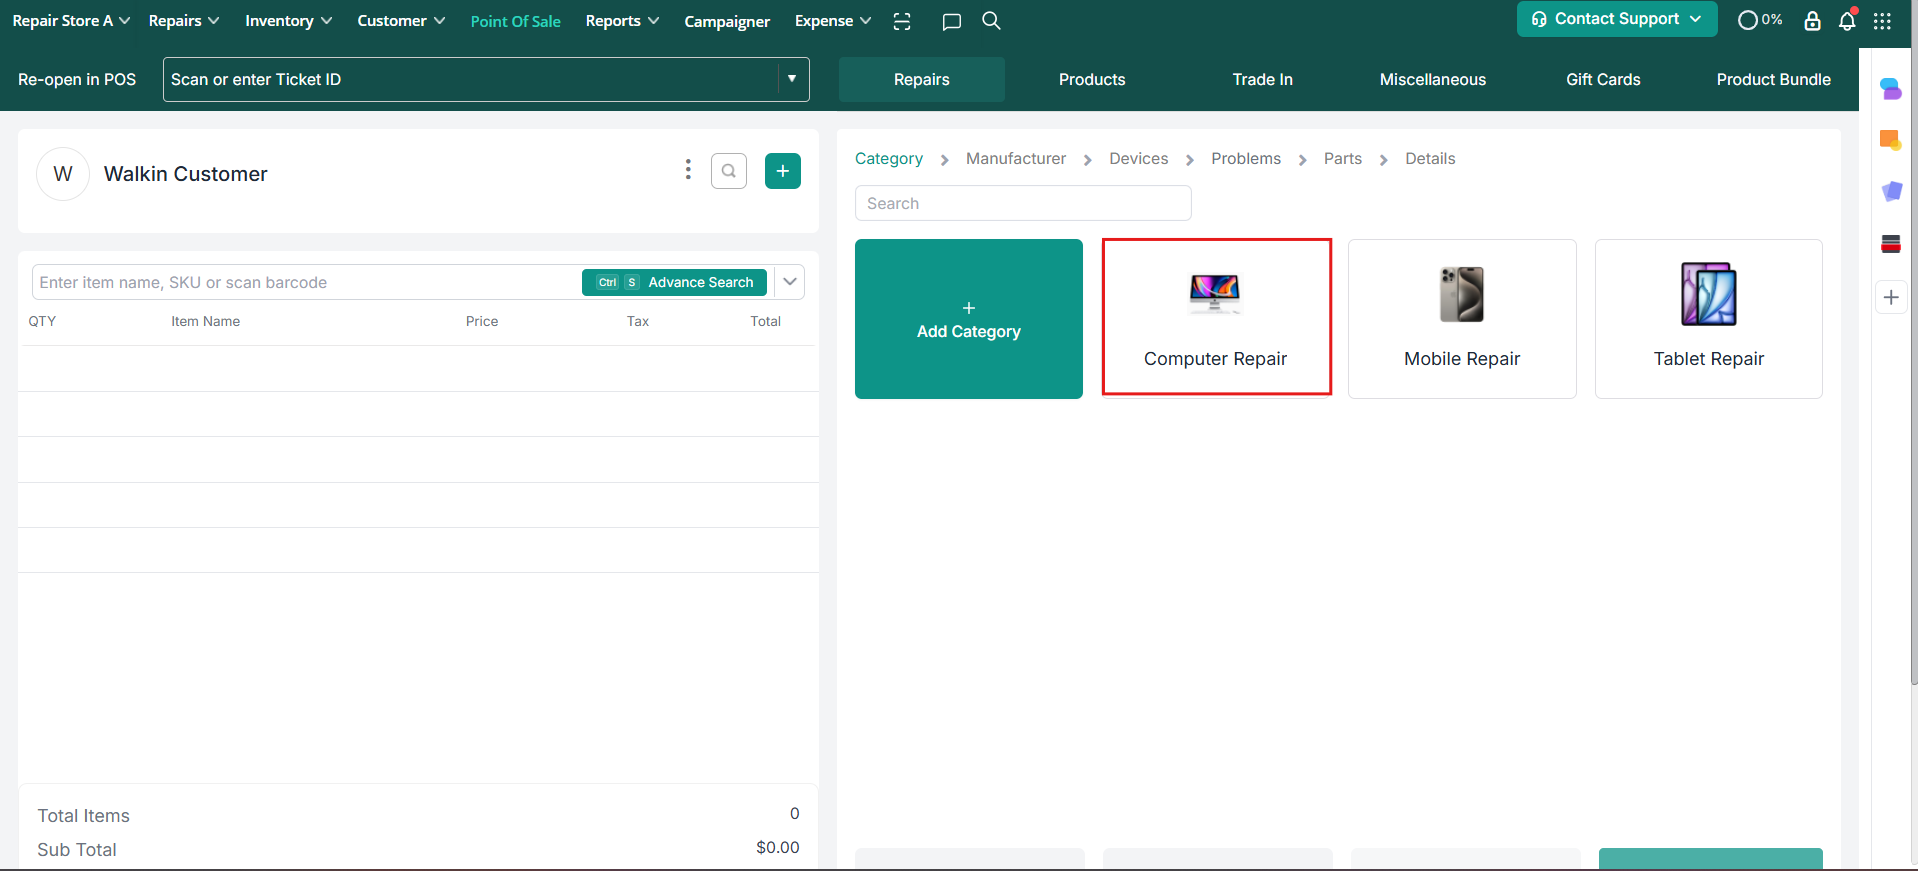Open the notifications bell

pos(1847,21)
